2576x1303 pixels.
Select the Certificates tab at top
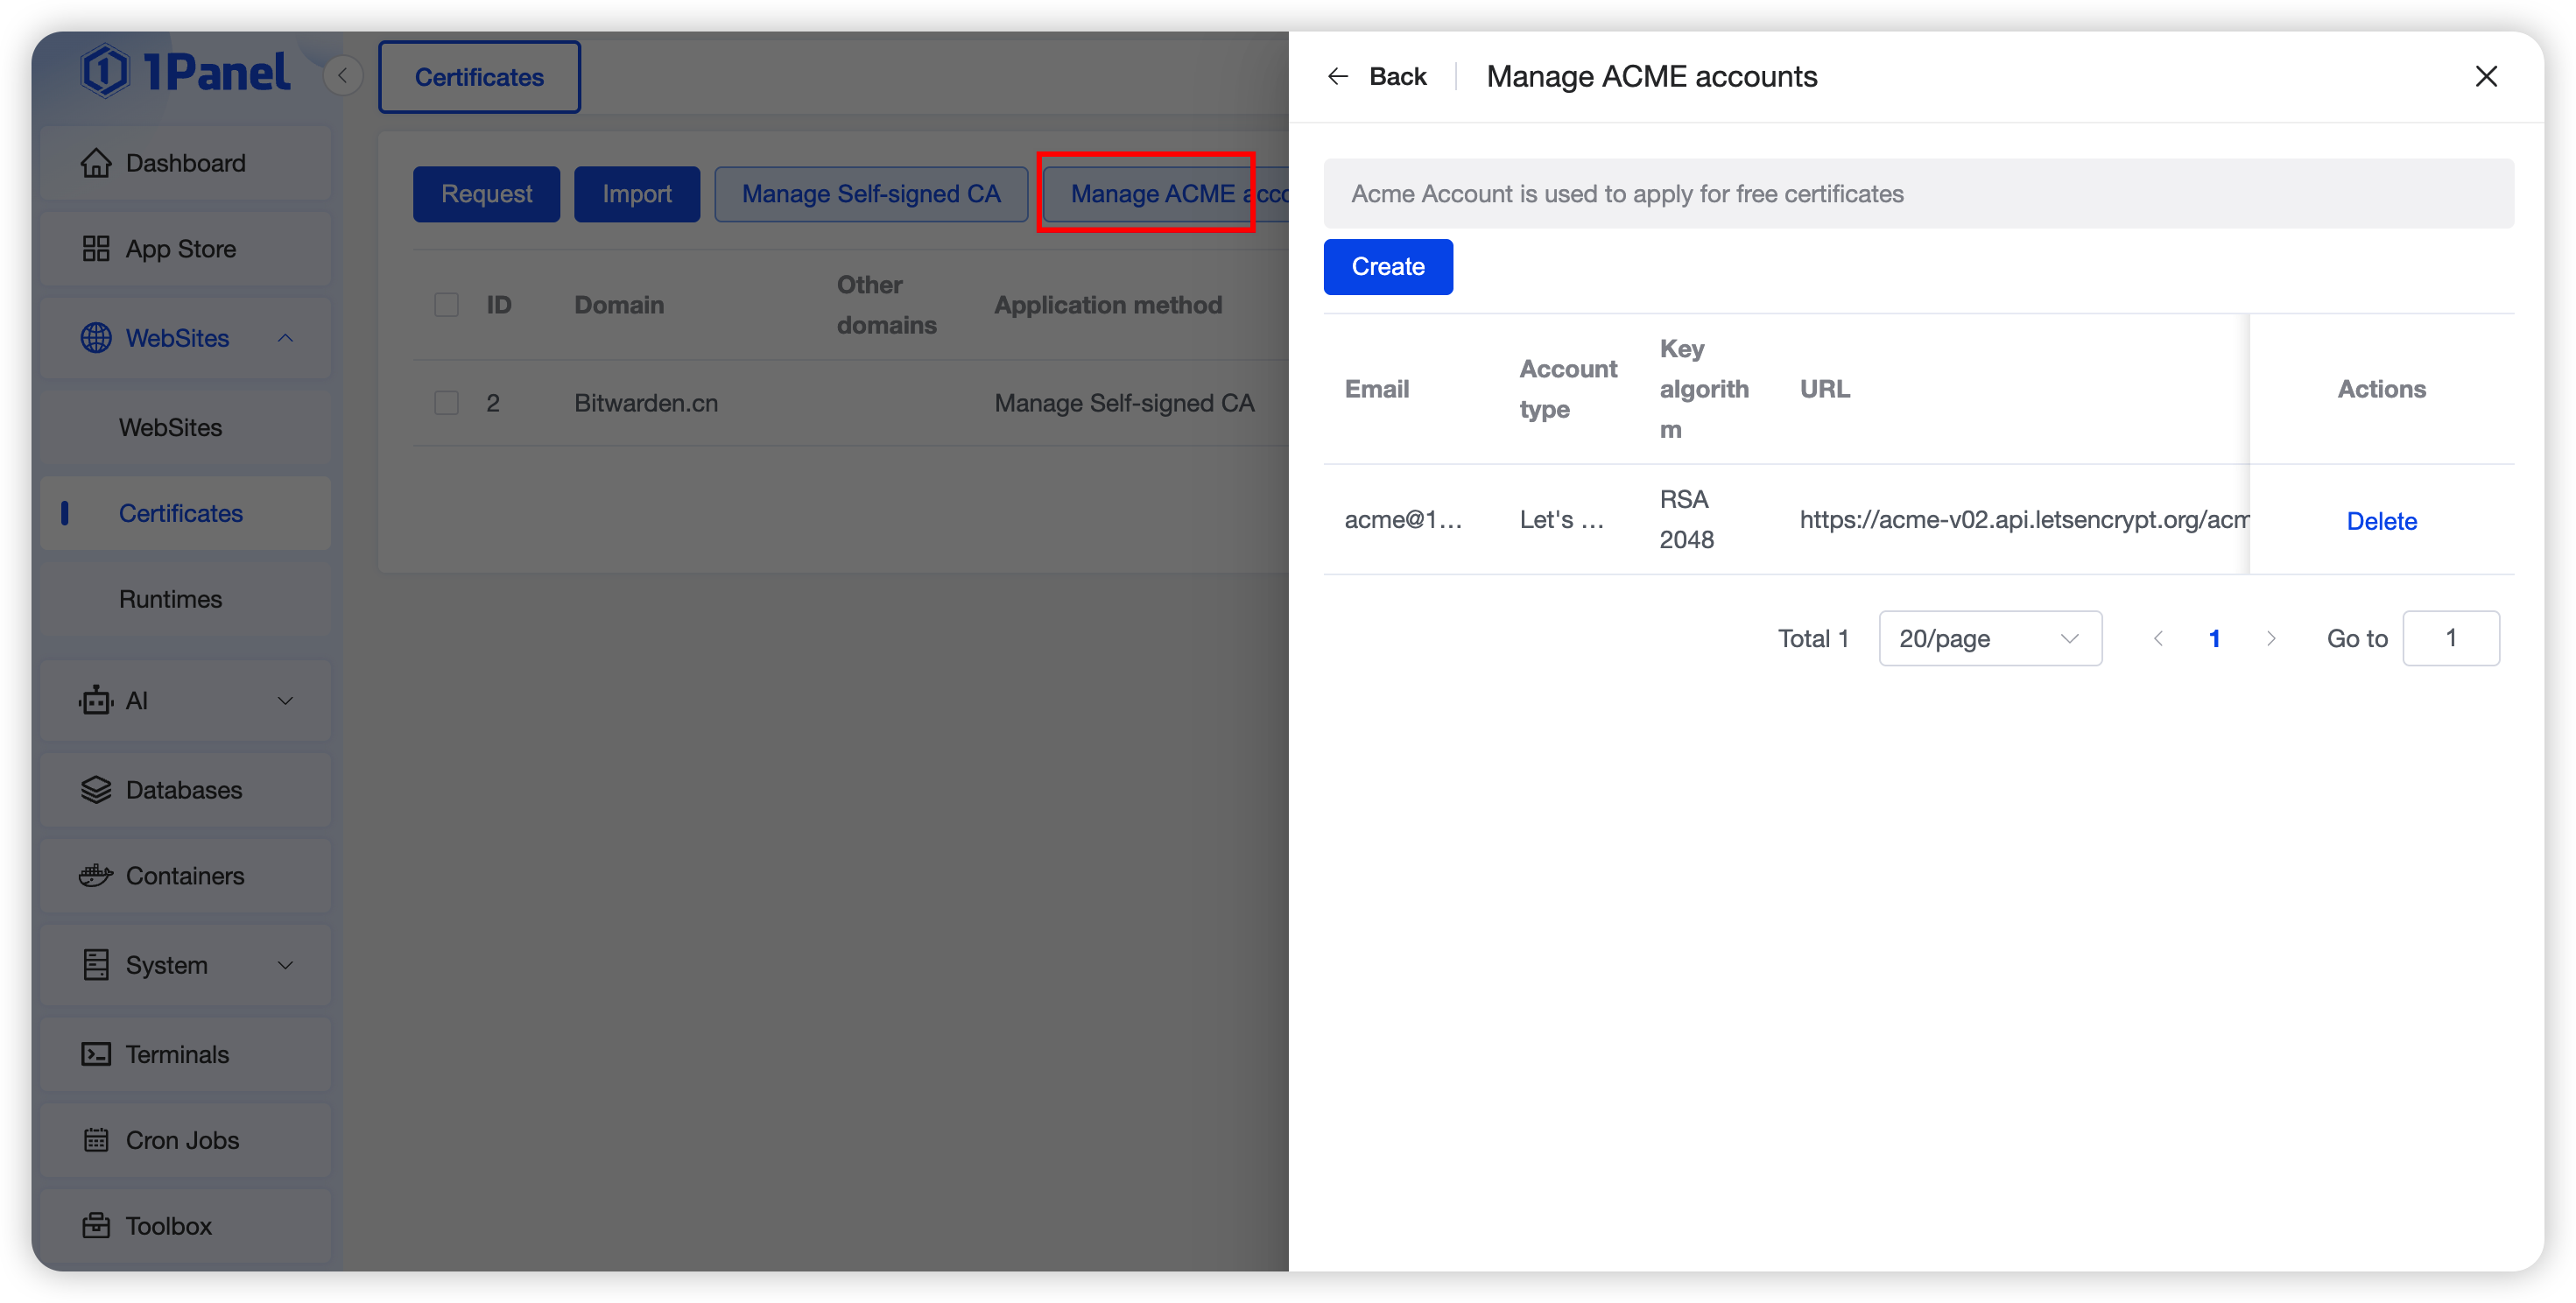479,77
